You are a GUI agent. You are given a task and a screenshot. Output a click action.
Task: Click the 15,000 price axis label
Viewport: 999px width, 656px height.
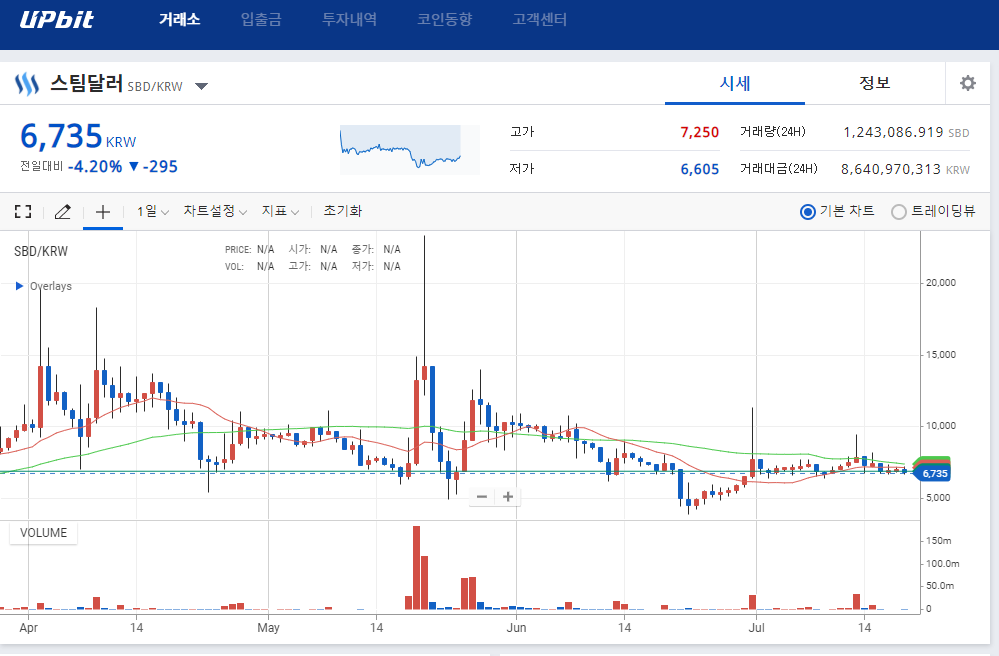pos(940,355)
